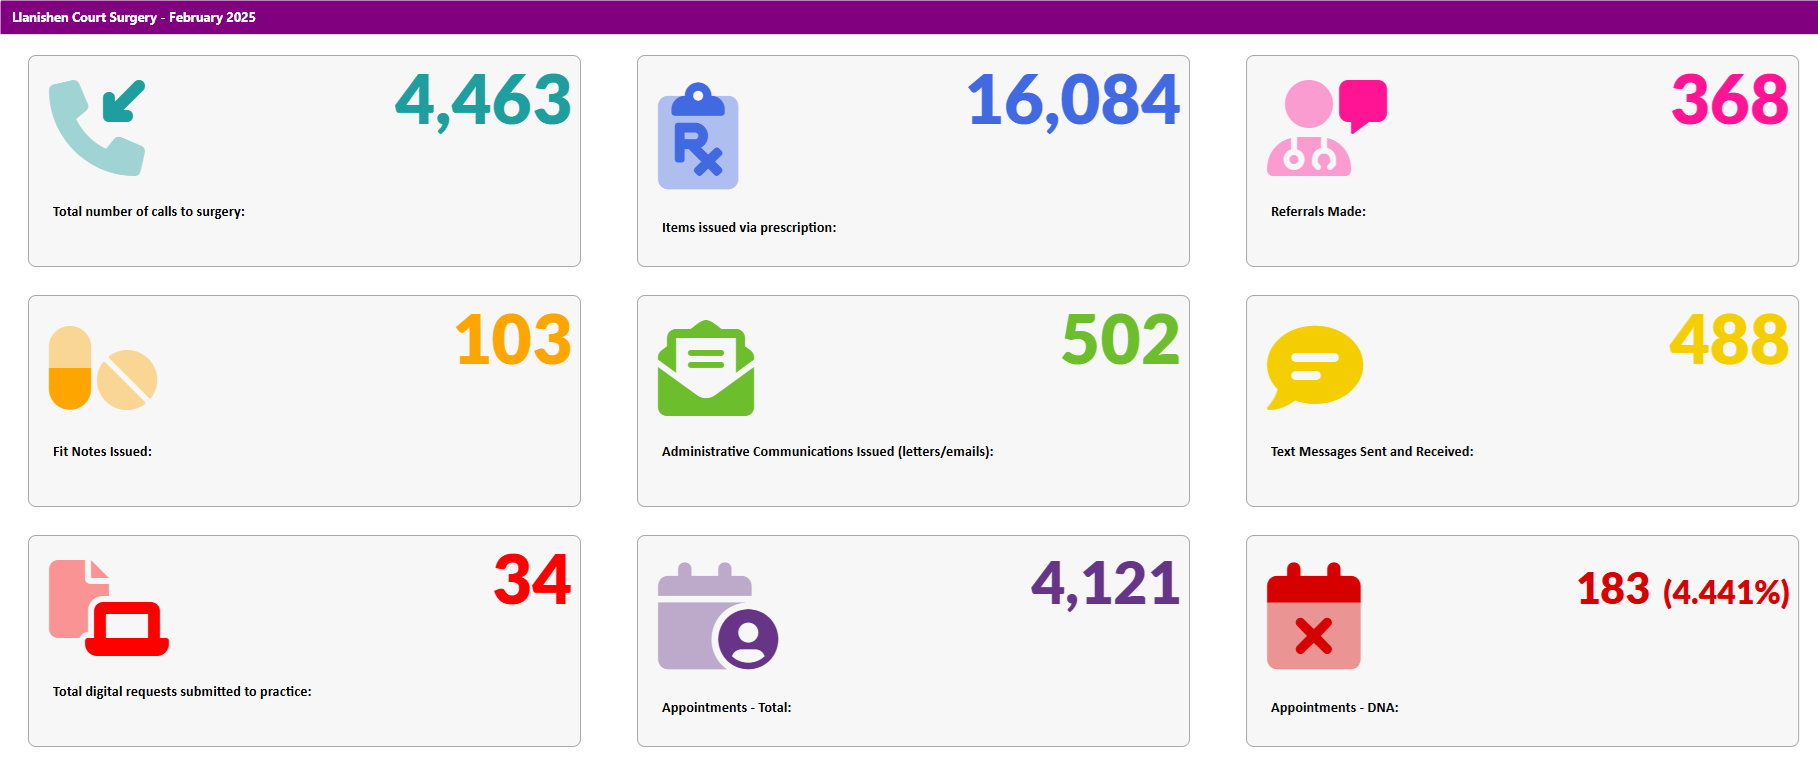Select the 103 fit notes value
Screen dimensions: 1818x762
(513, 340)
